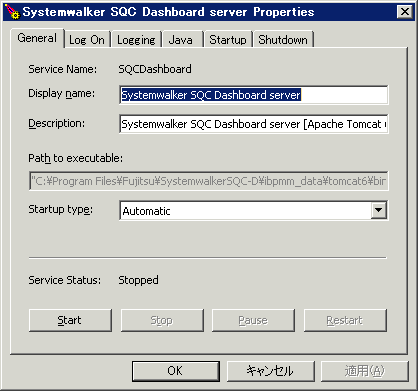Click the Path to executable field
The image size is (418, 391).
pos(209,181)
